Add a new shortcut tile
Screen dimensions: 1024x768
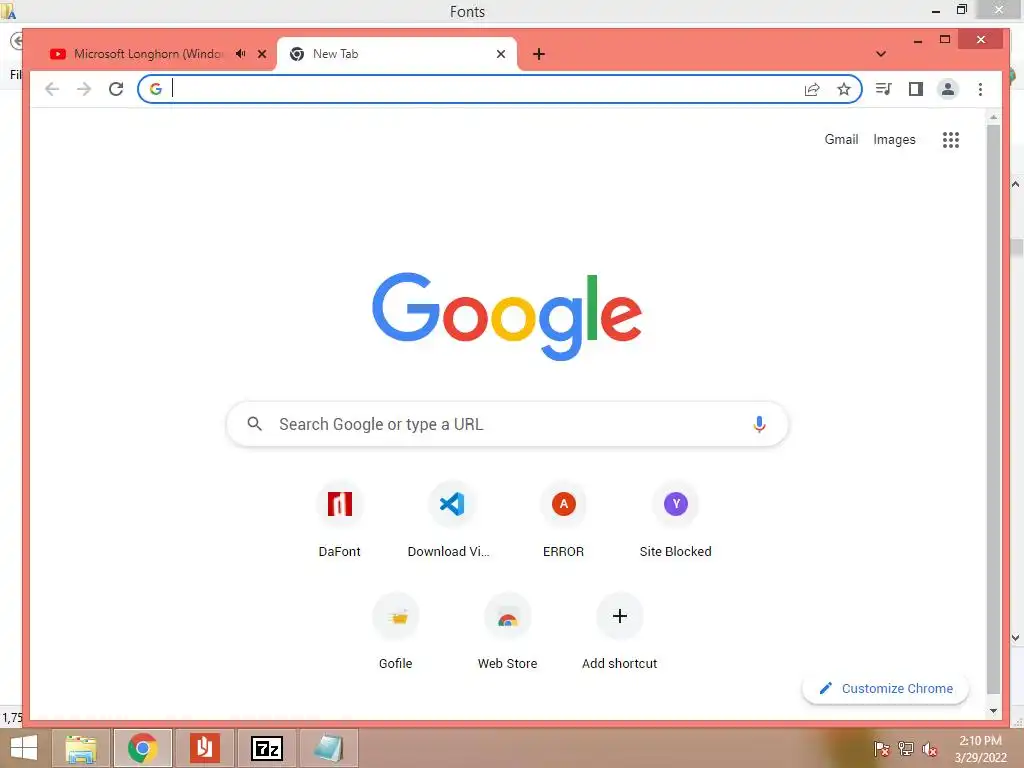click(620, 632)
